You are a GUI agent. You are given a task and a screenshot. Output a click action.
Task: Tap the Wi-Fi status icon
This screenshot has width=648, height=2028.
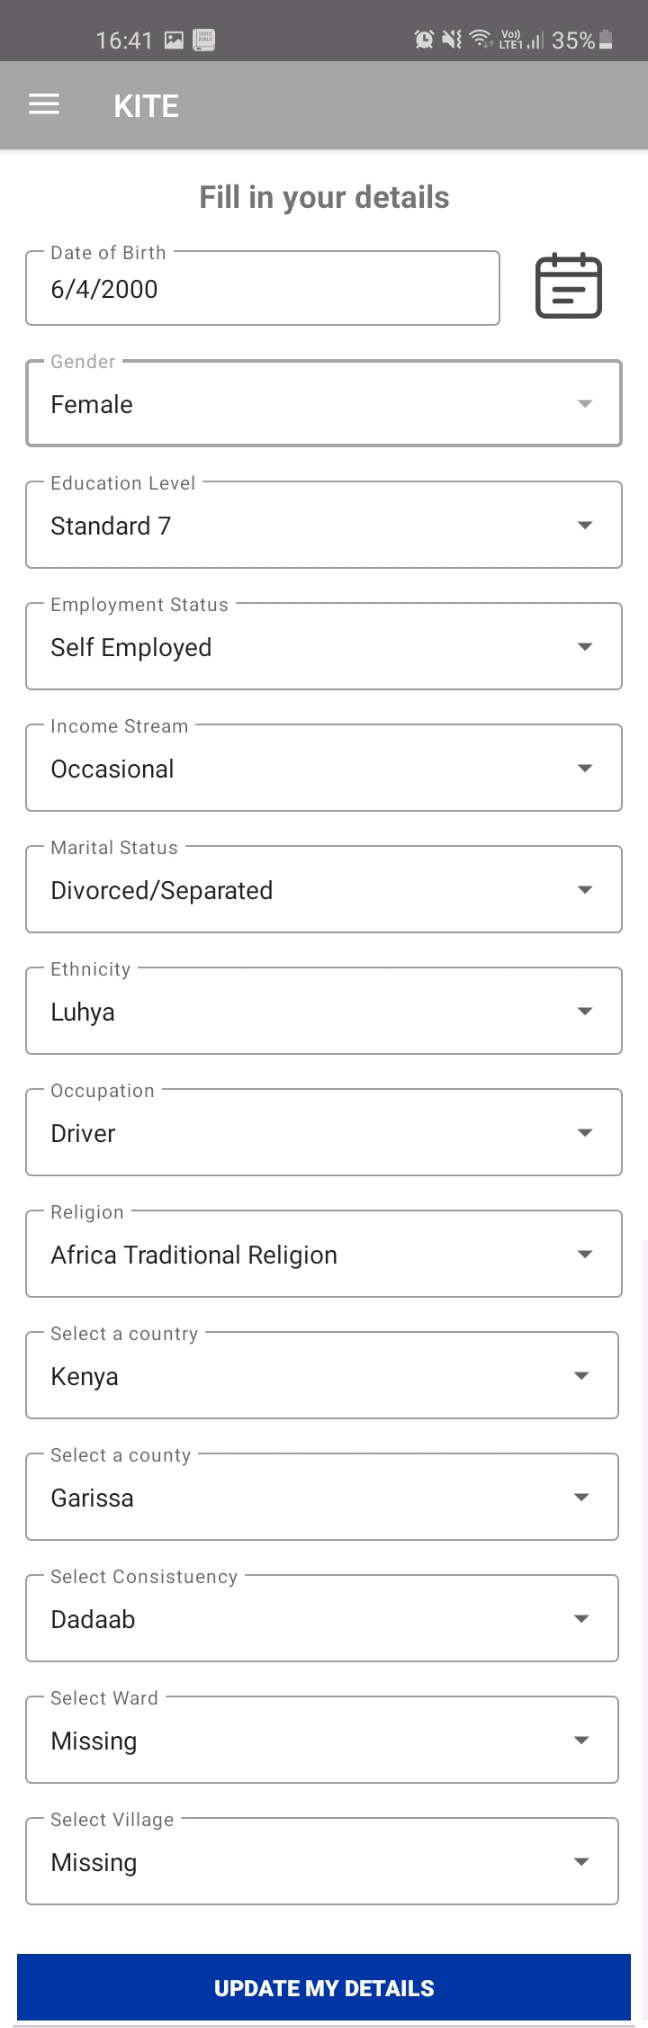(x=481, y=40)
